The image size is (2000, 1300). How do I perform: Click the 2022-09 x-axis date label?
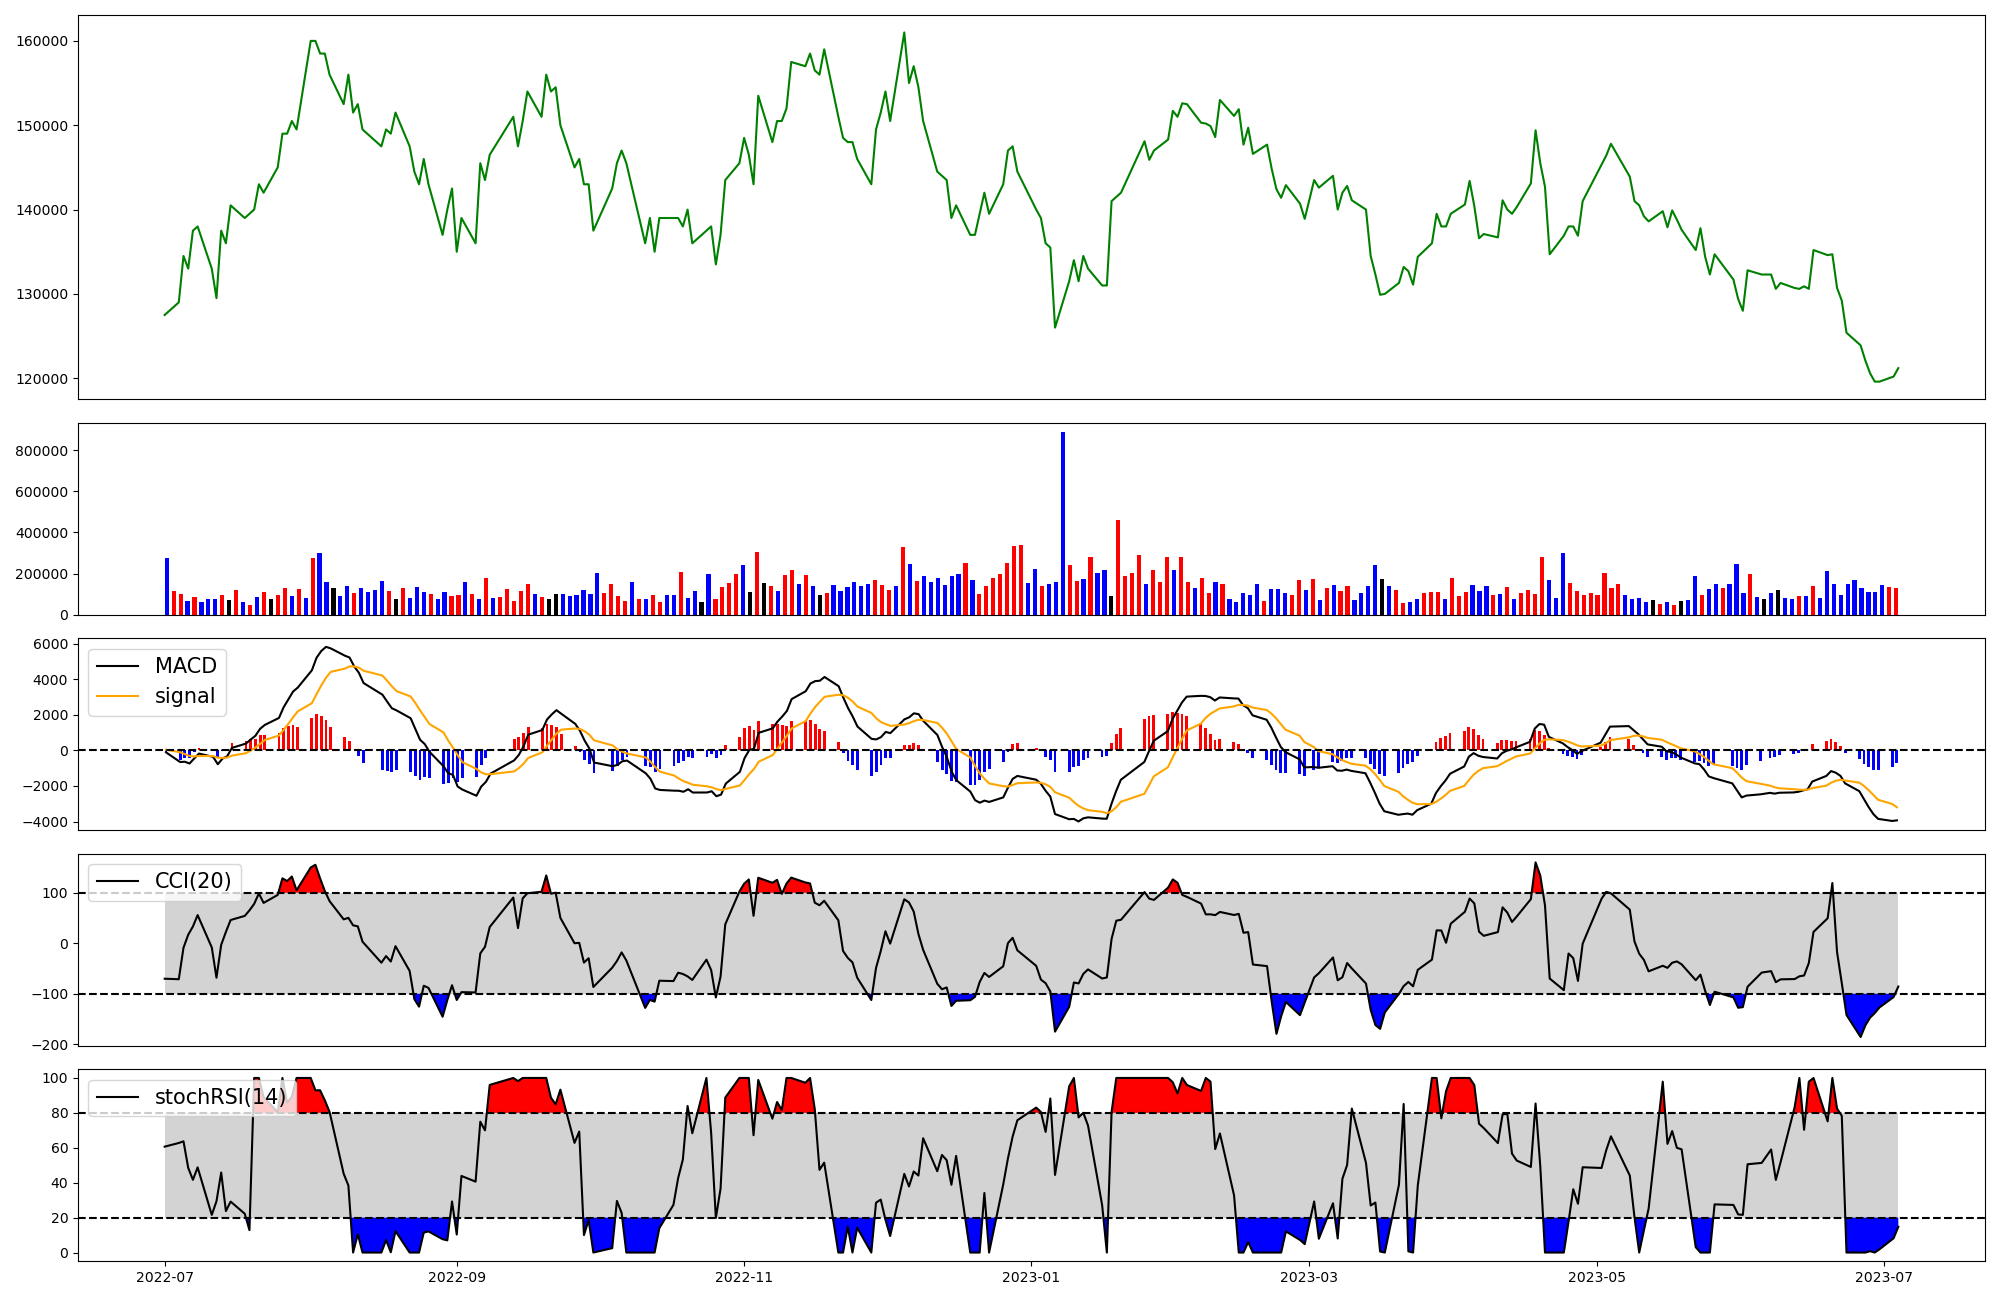coord(457,1277)
